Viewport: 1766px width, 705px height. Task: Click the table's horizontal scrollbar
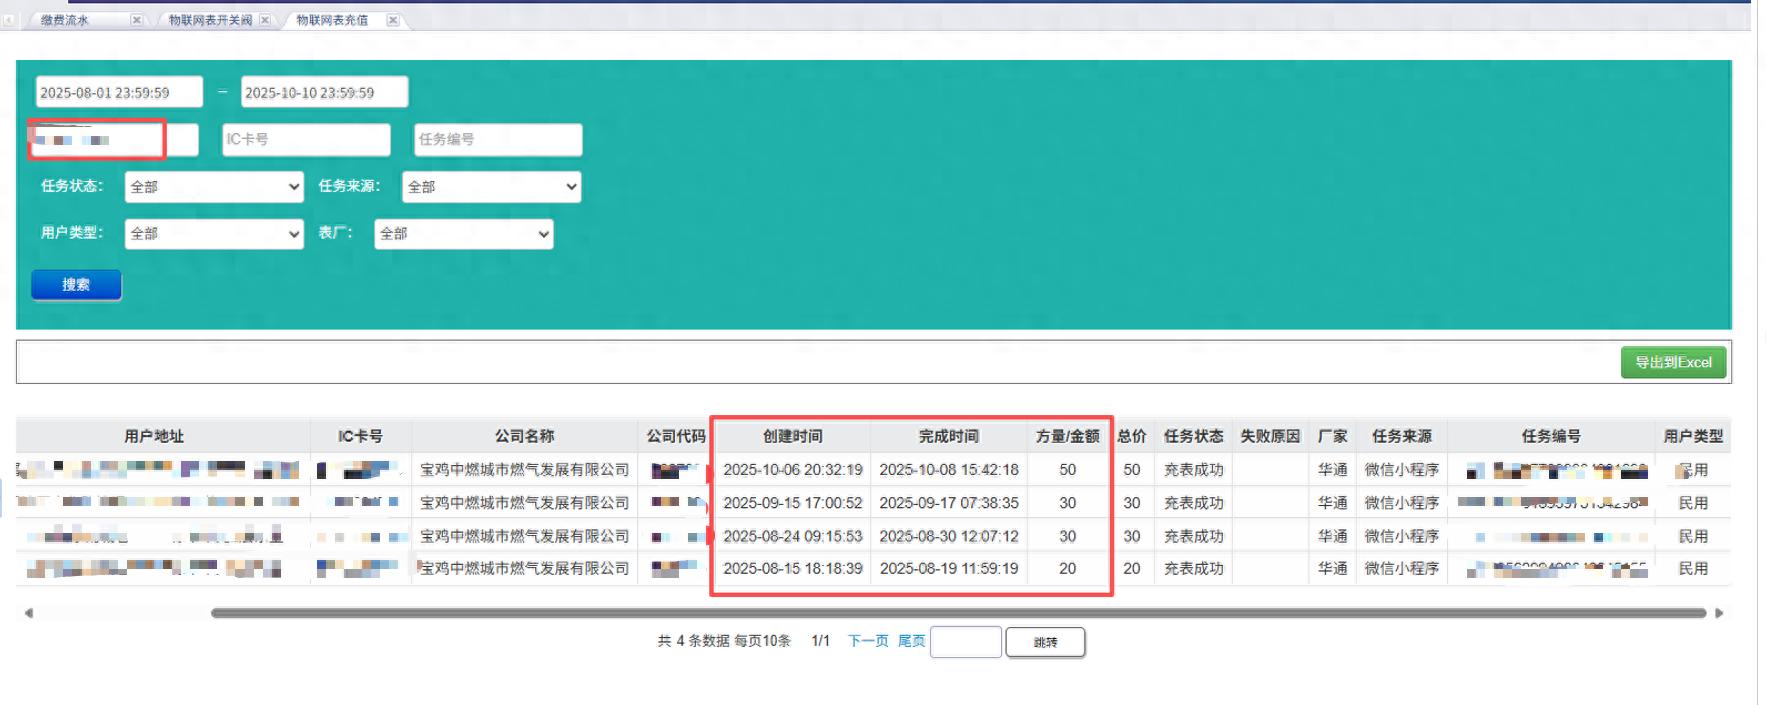(957, 613)
